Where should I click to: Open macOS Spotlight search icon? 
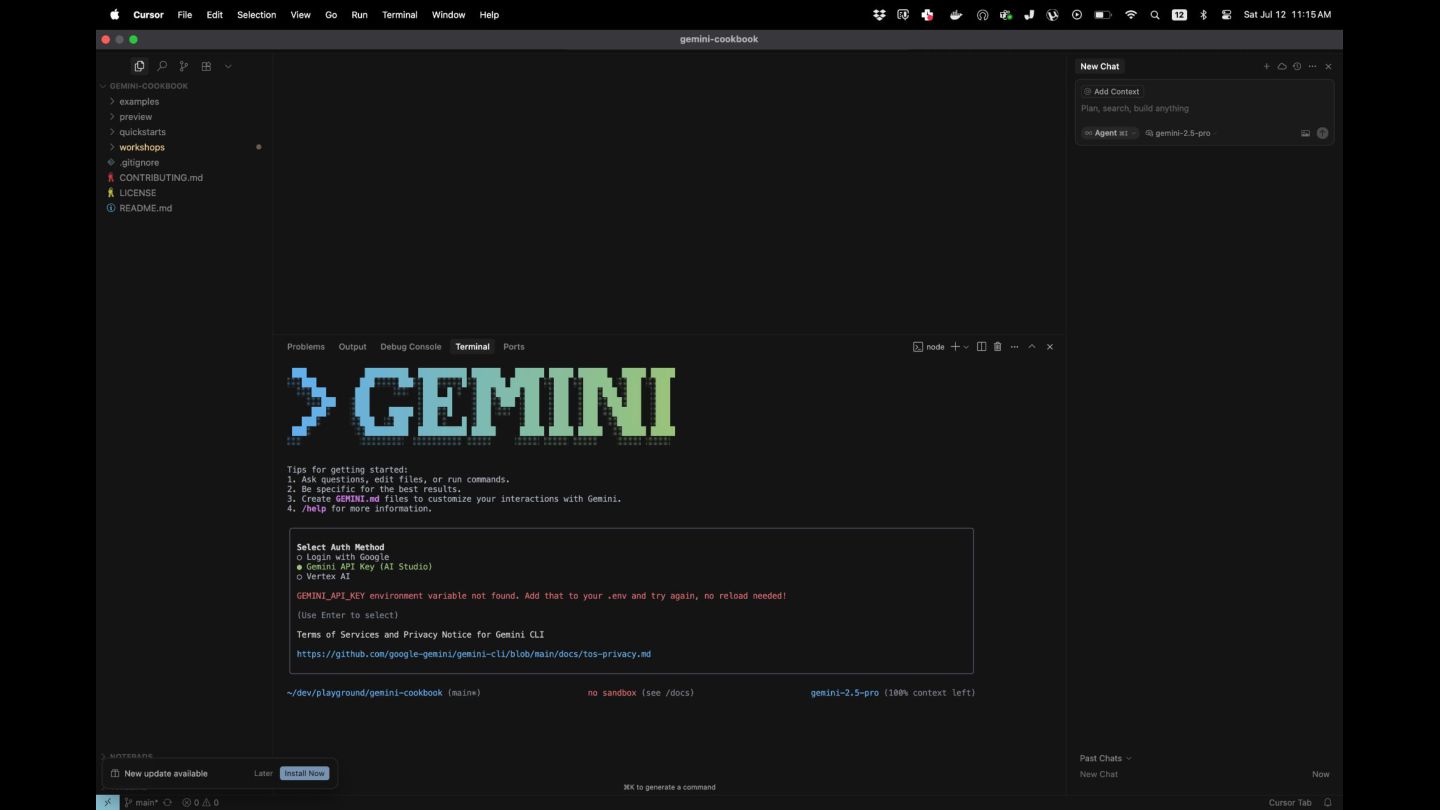click(x=1155, y=15)
